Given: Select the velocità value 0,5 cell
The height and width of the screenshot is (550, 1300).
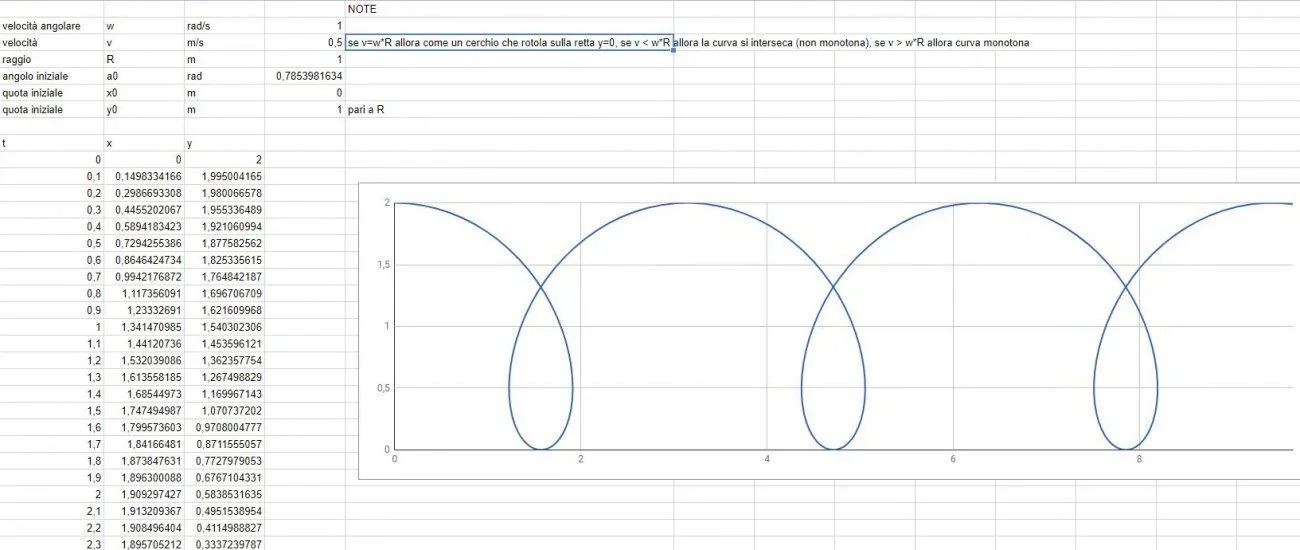Looking at the screenshot, I should pos(305,43).
